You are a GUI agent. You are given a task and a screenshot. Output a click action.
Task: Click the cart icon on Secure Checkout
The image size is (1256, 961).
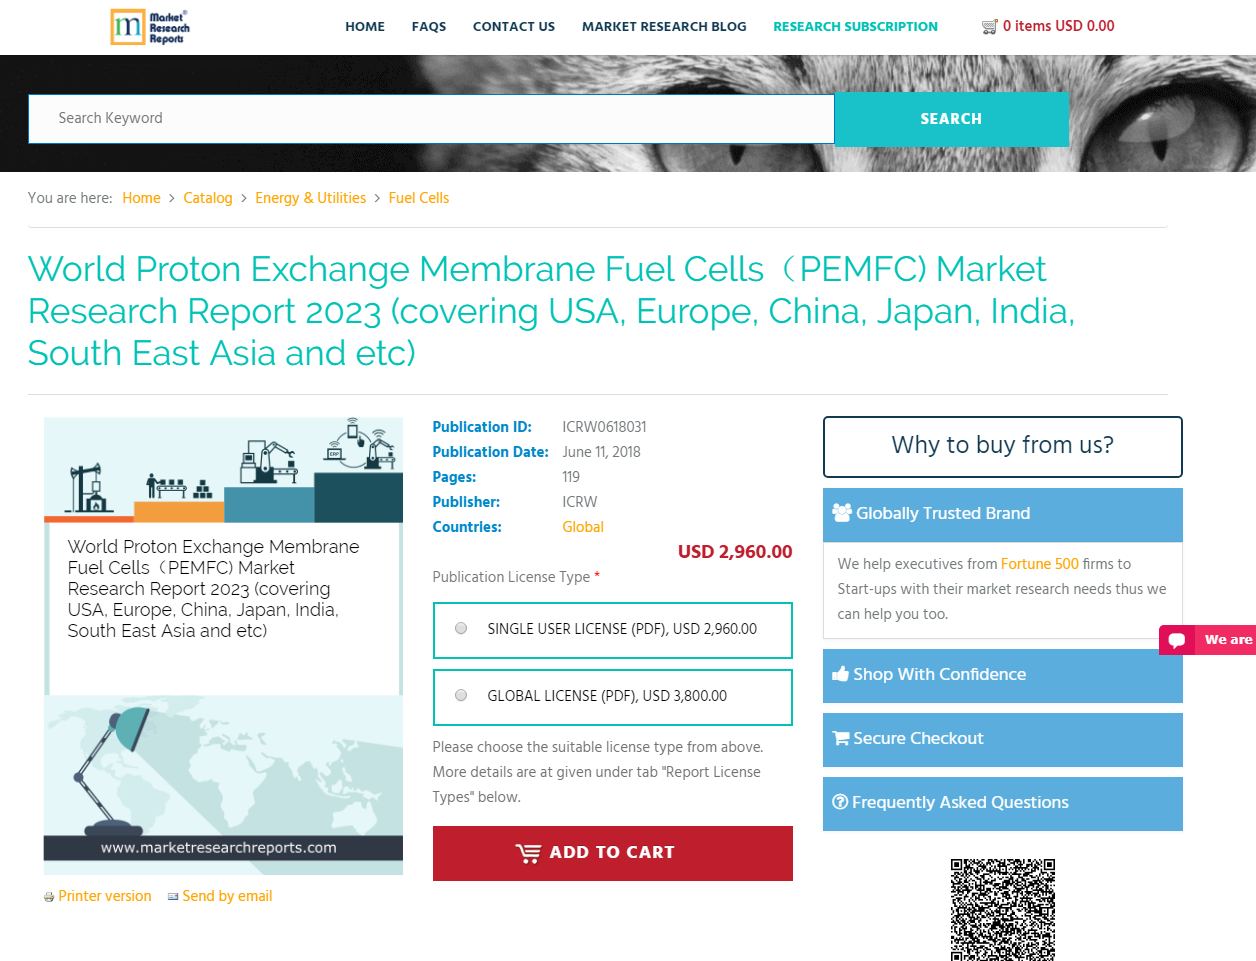[x=841, y=738]
